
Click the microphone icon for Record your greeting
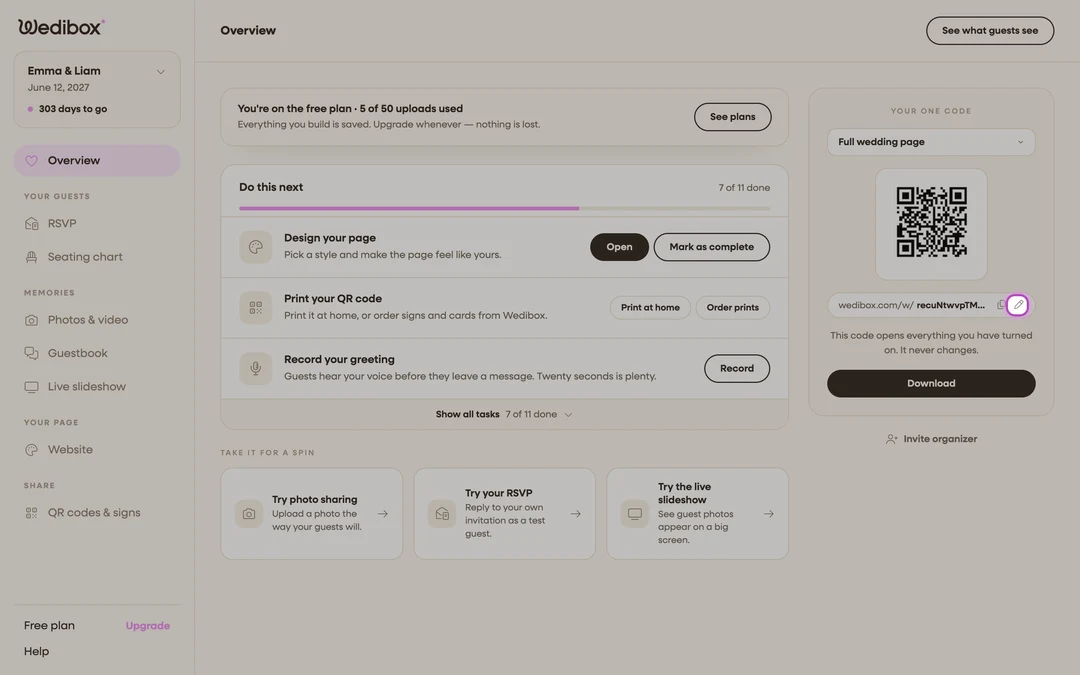click(x=256, y=368)
